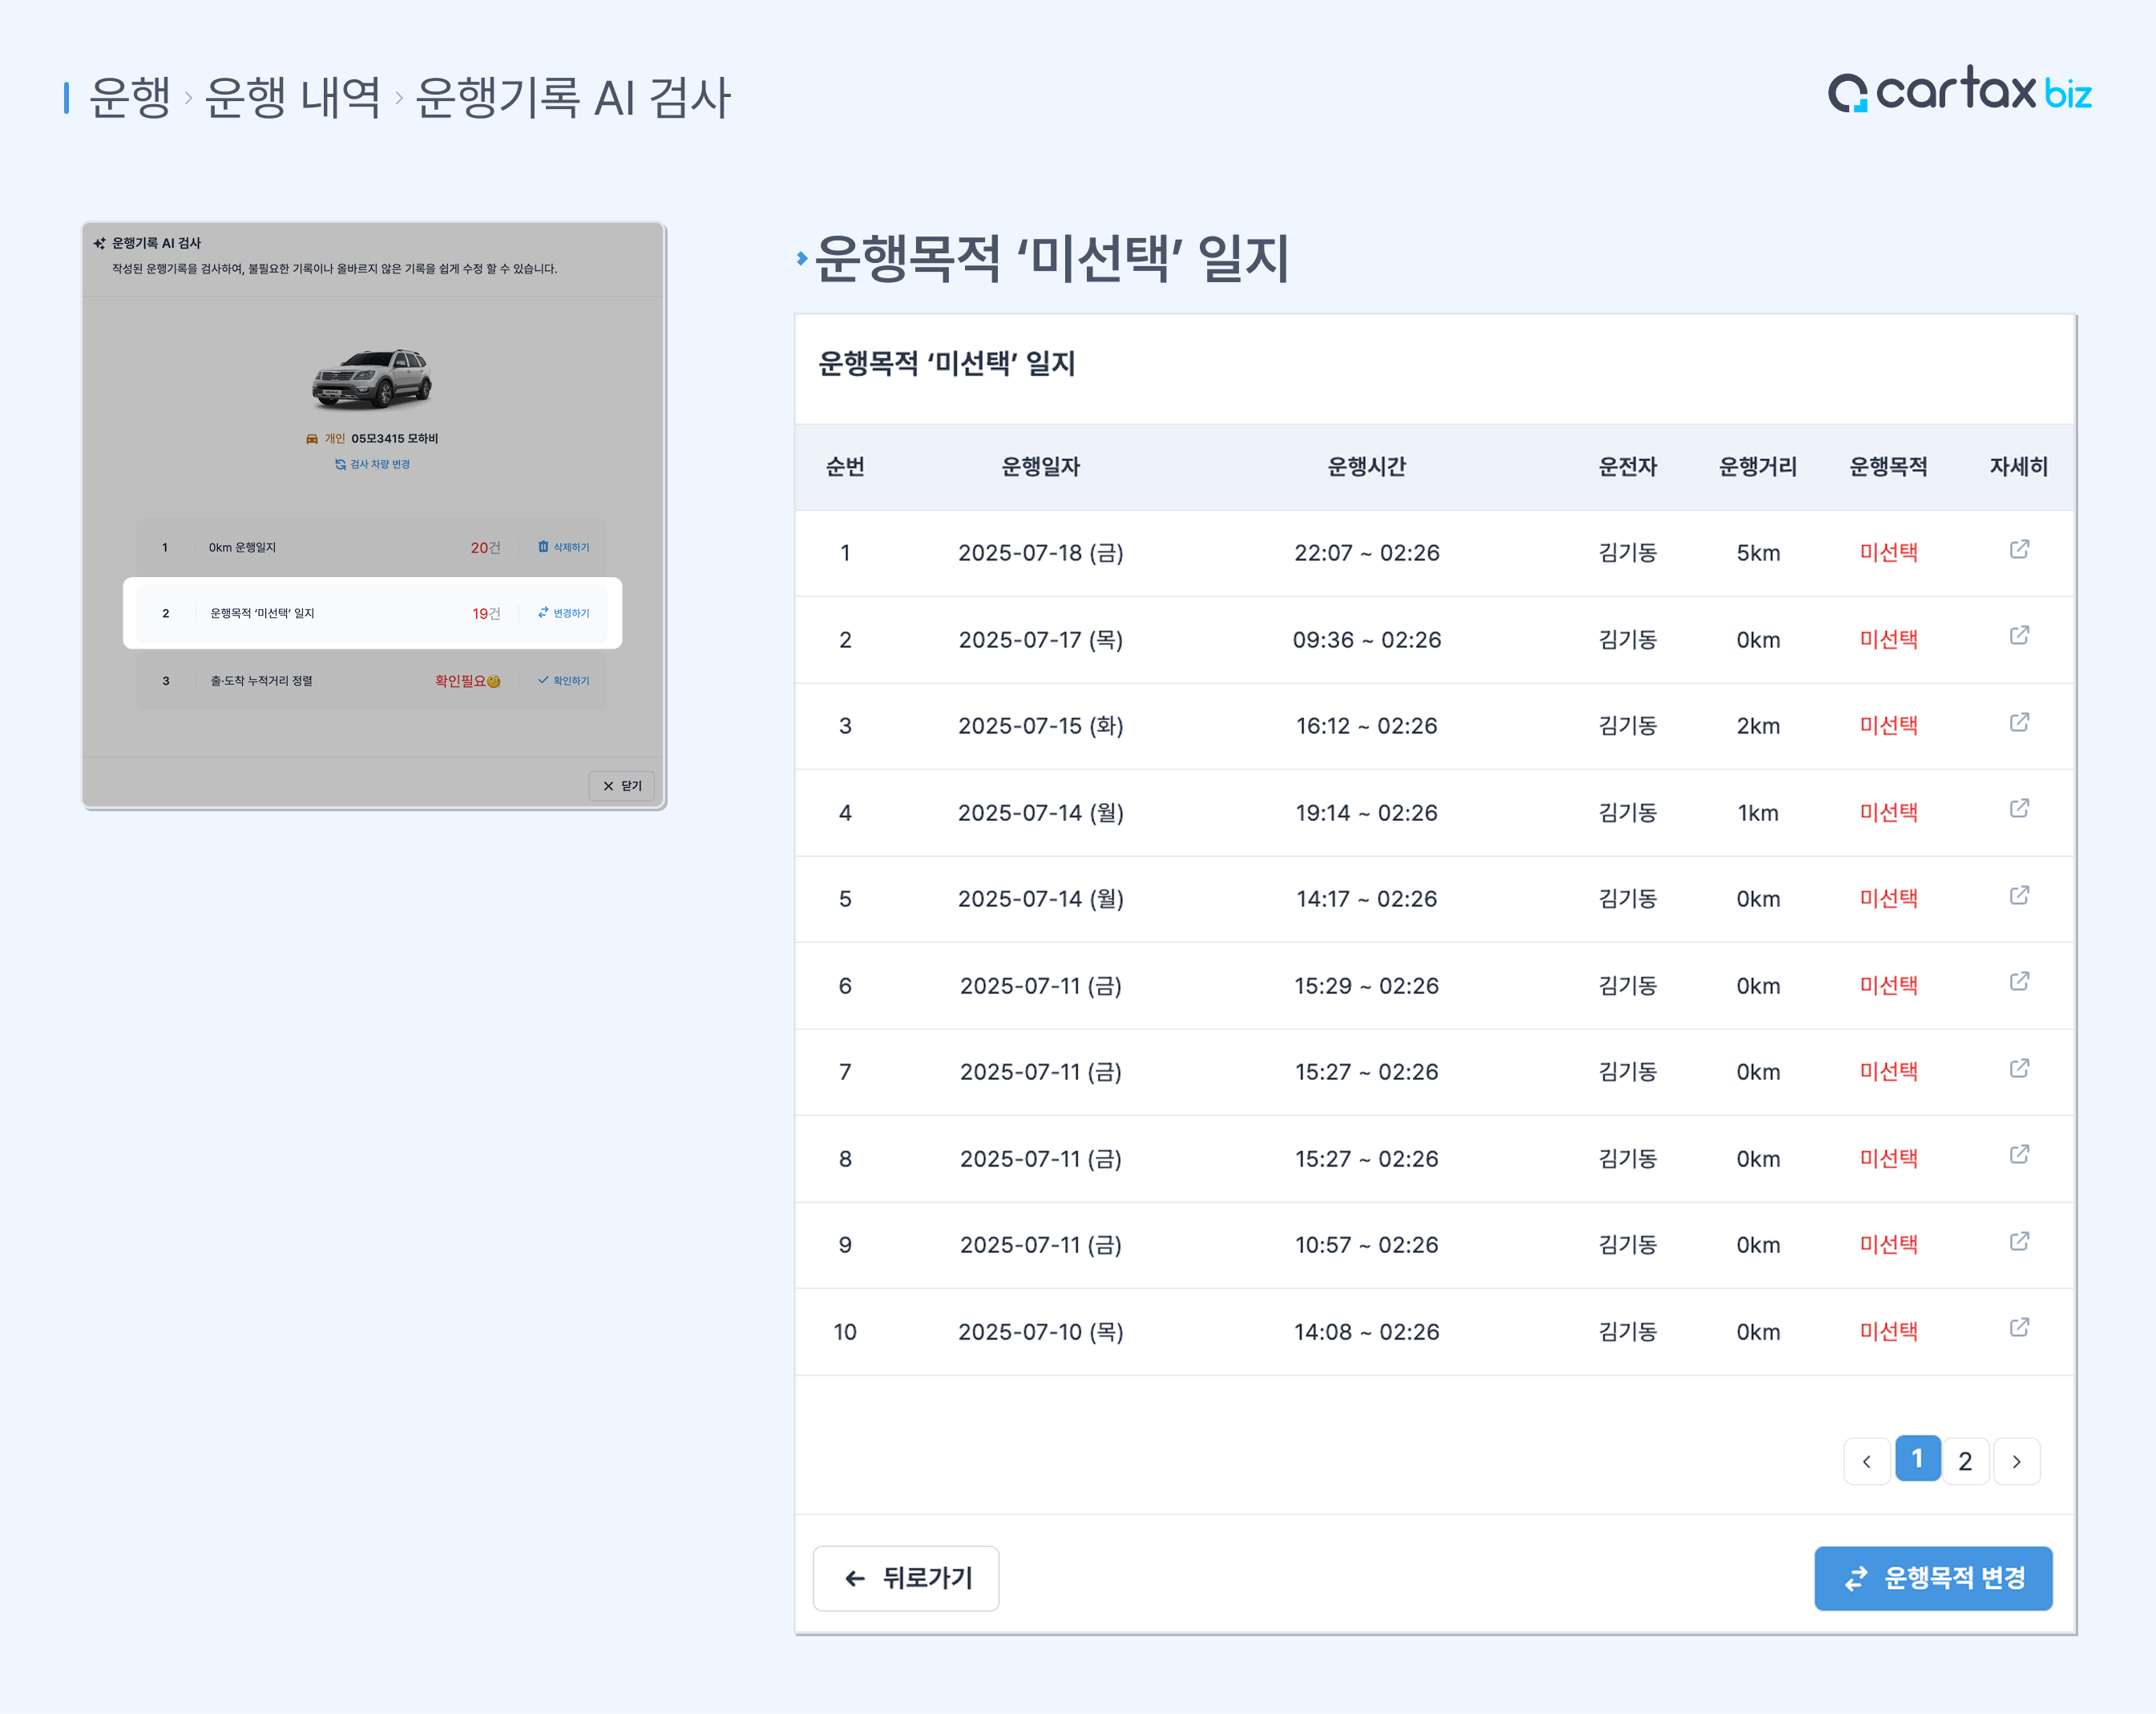This screenshot has height=1714, width=2156.
Task: Click the vehicle thumbnail image
Action: pos(372,378)
